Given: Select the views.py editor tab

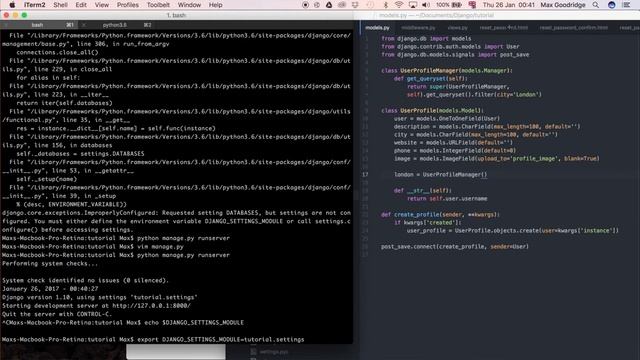Looking at the screenshot, I should coord(458,28).
